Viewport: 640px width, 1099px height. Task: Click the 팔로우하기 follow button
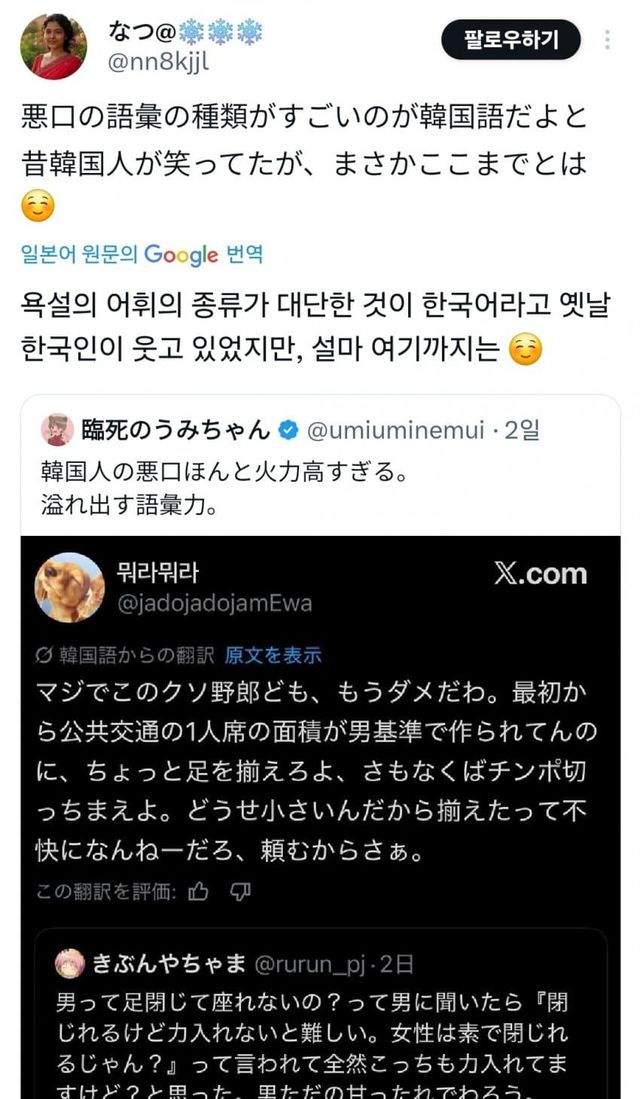[x=510, y=40]
